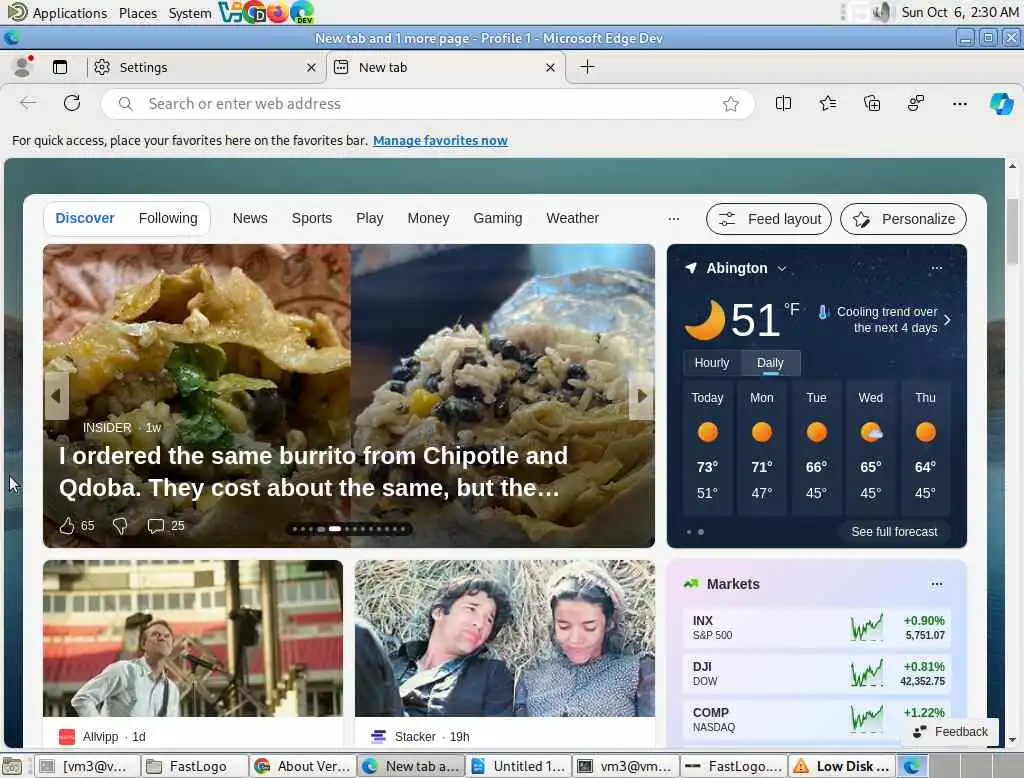
Task: Like the burrito story thumbs up
Action: [67, 526]
